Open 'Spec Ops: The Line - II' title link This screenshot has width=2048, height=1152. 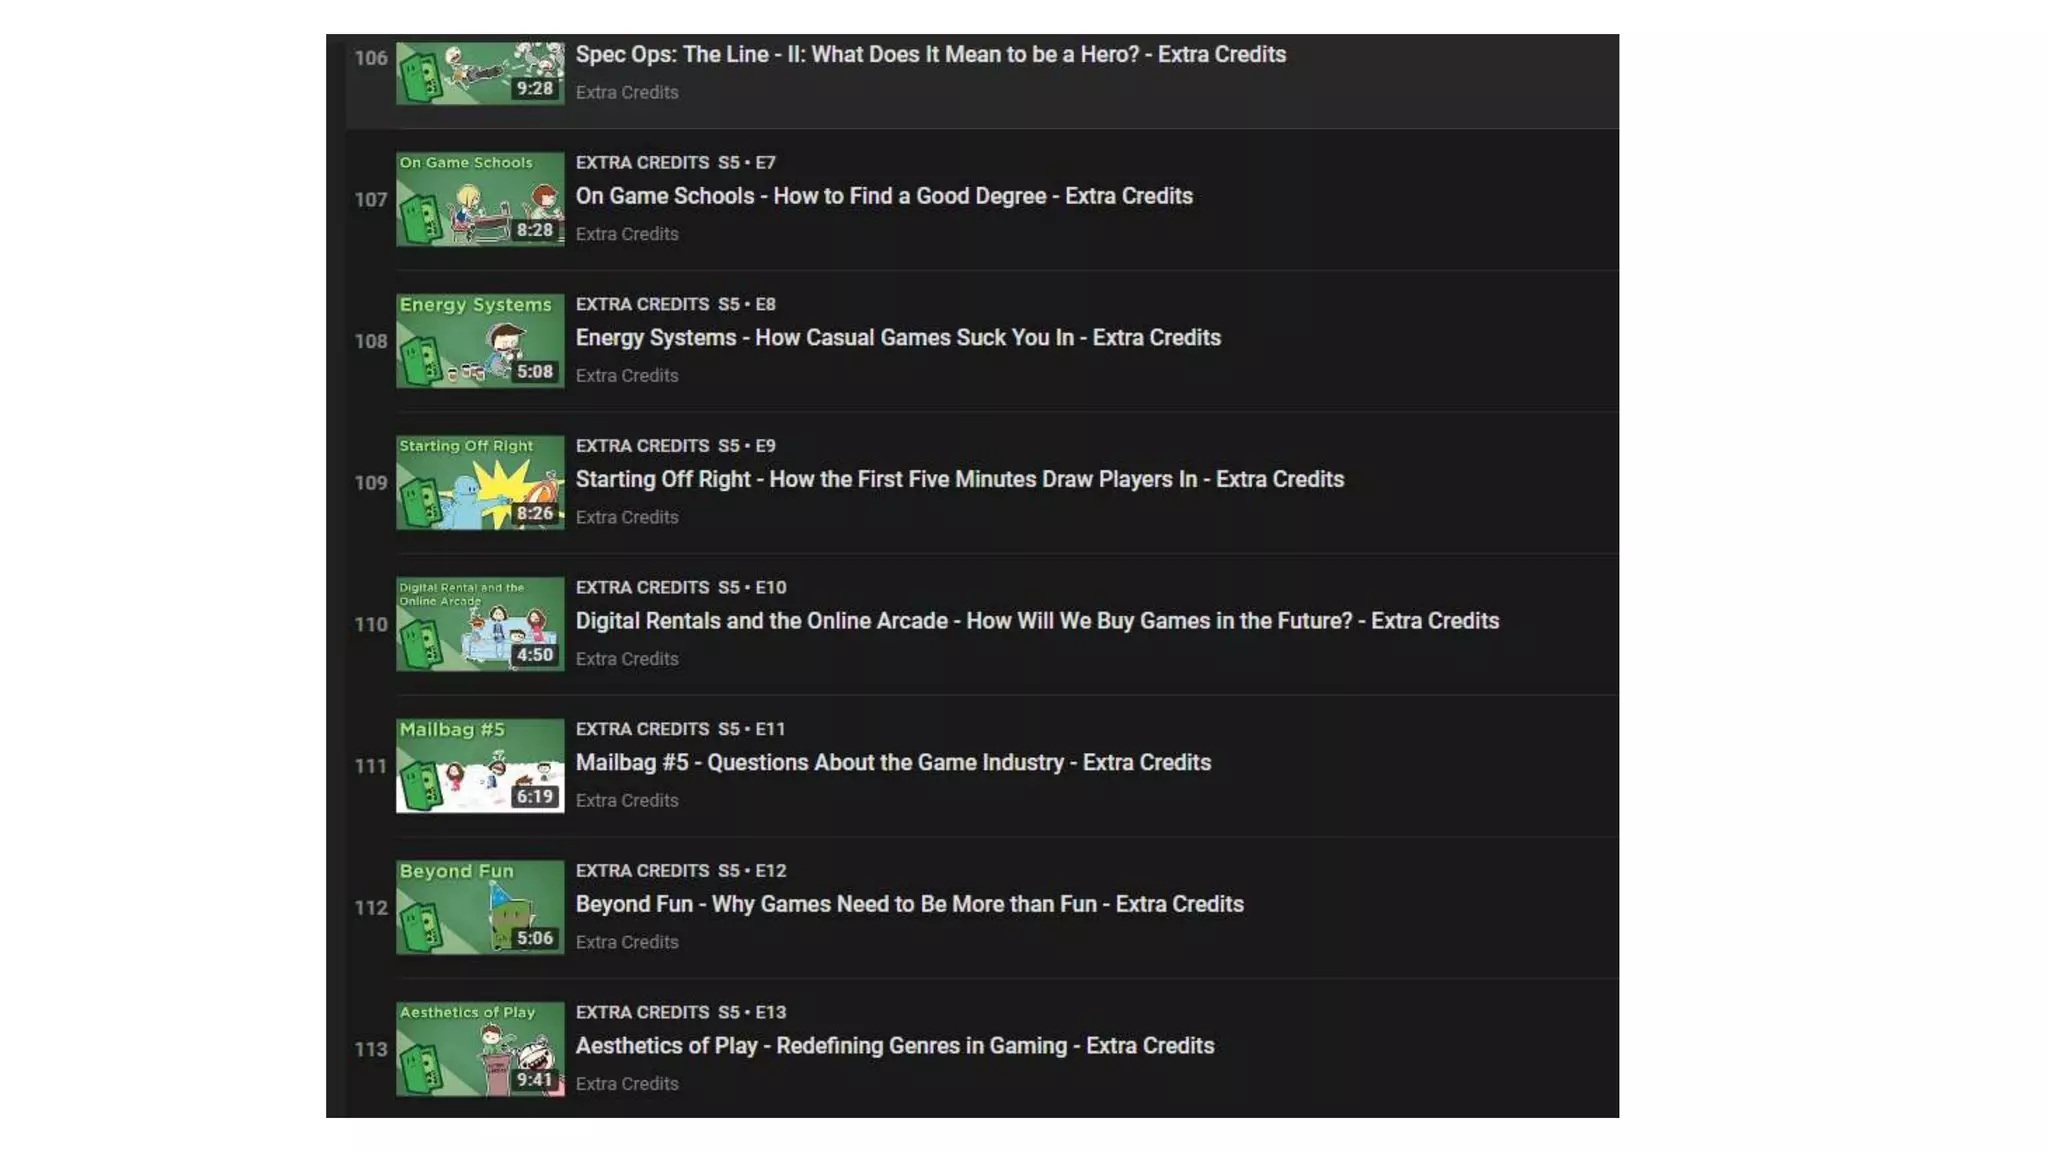[930, 55]
